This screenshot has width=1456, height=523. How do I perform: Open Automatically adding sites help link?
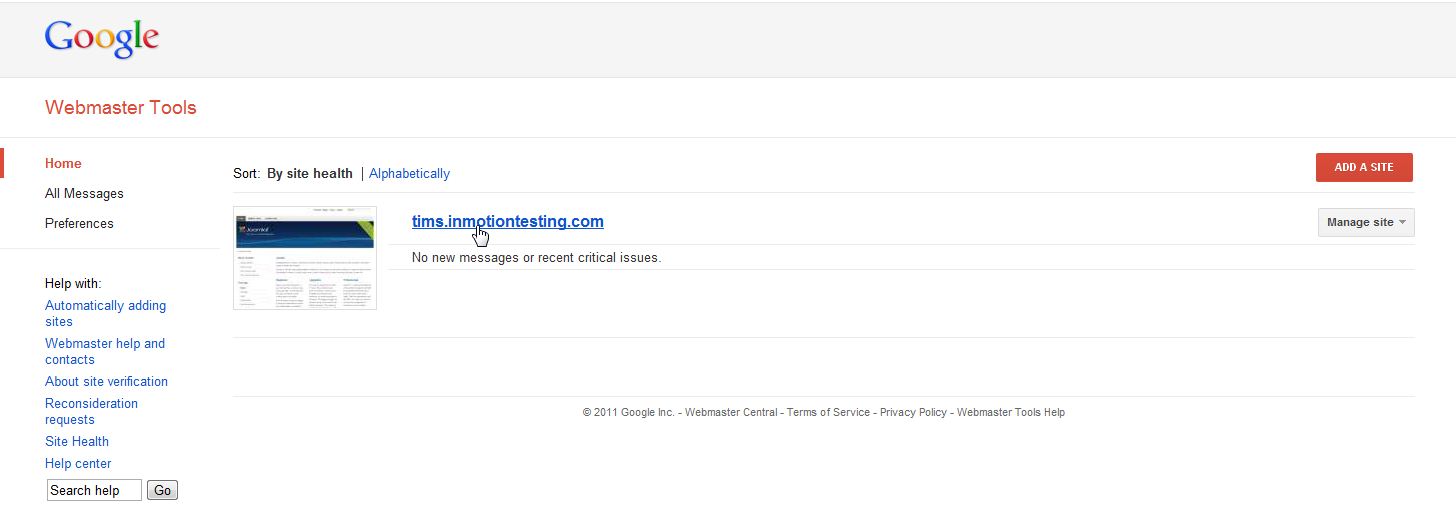105,313
